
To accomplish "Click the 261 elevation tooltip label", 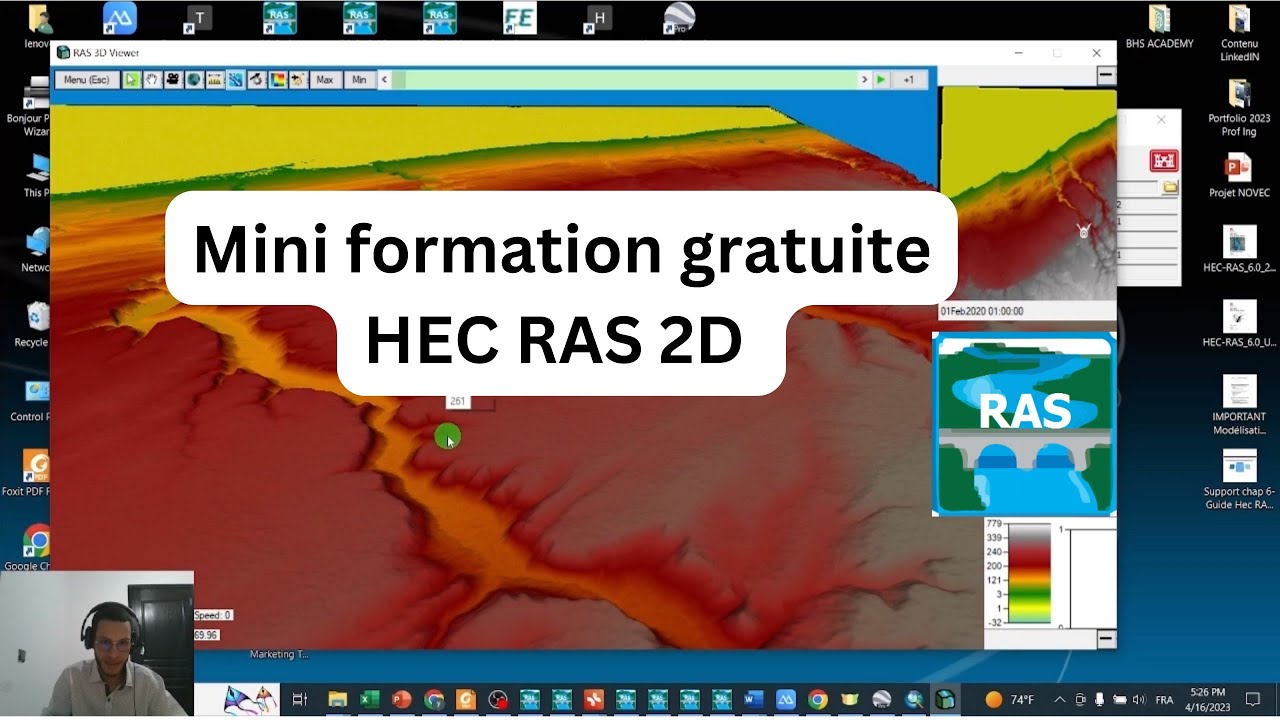I will tap(458, 401).
